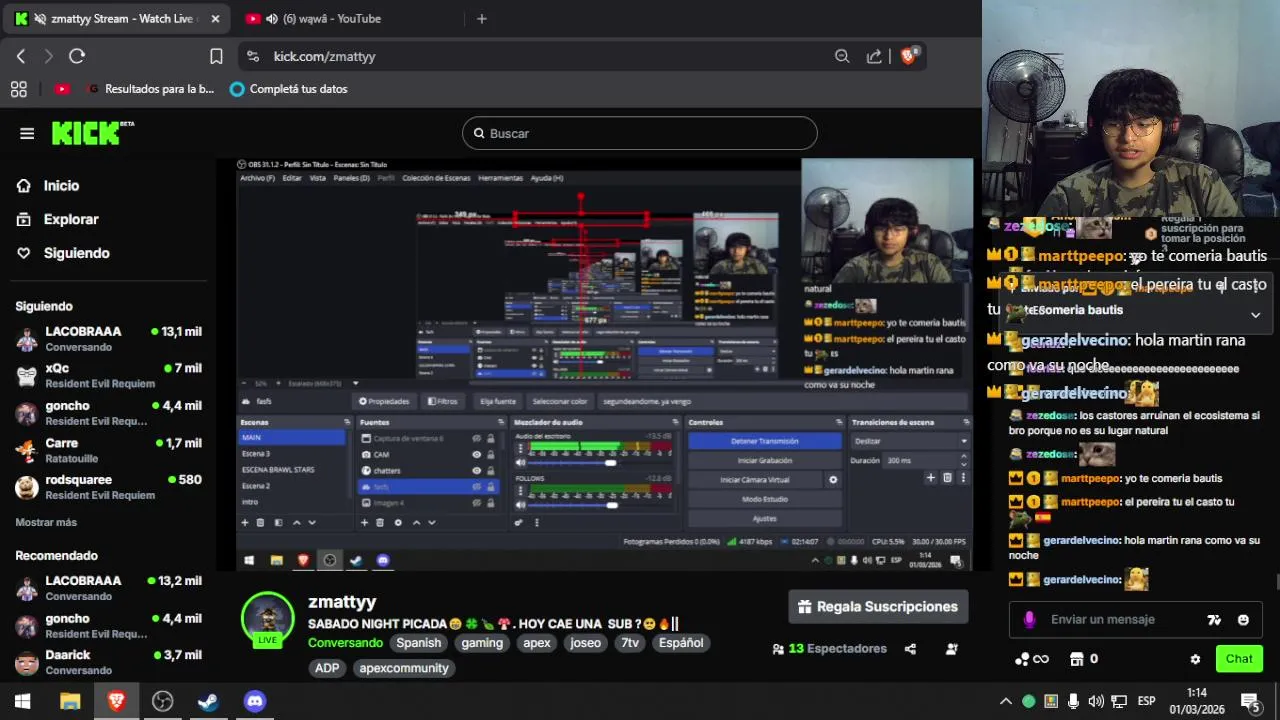The image size is (1280, 720).
Task: Open the apps grid in bookmarks bar
Action: (x=19, y=89)
